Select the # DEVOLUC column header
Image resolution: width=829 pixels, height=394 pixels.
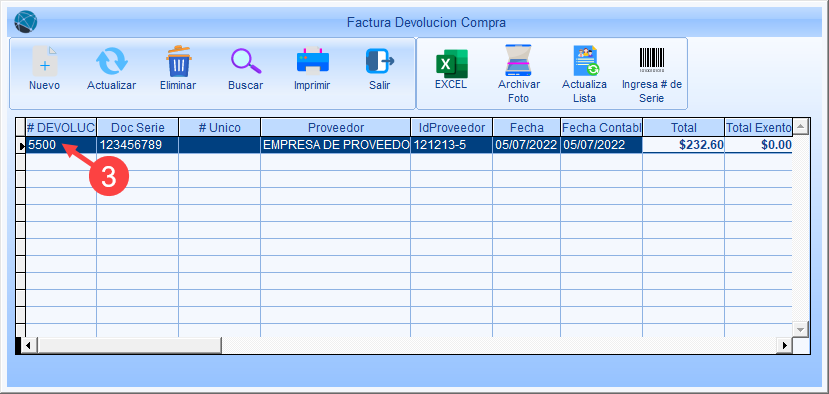click(x=61, y=127)
